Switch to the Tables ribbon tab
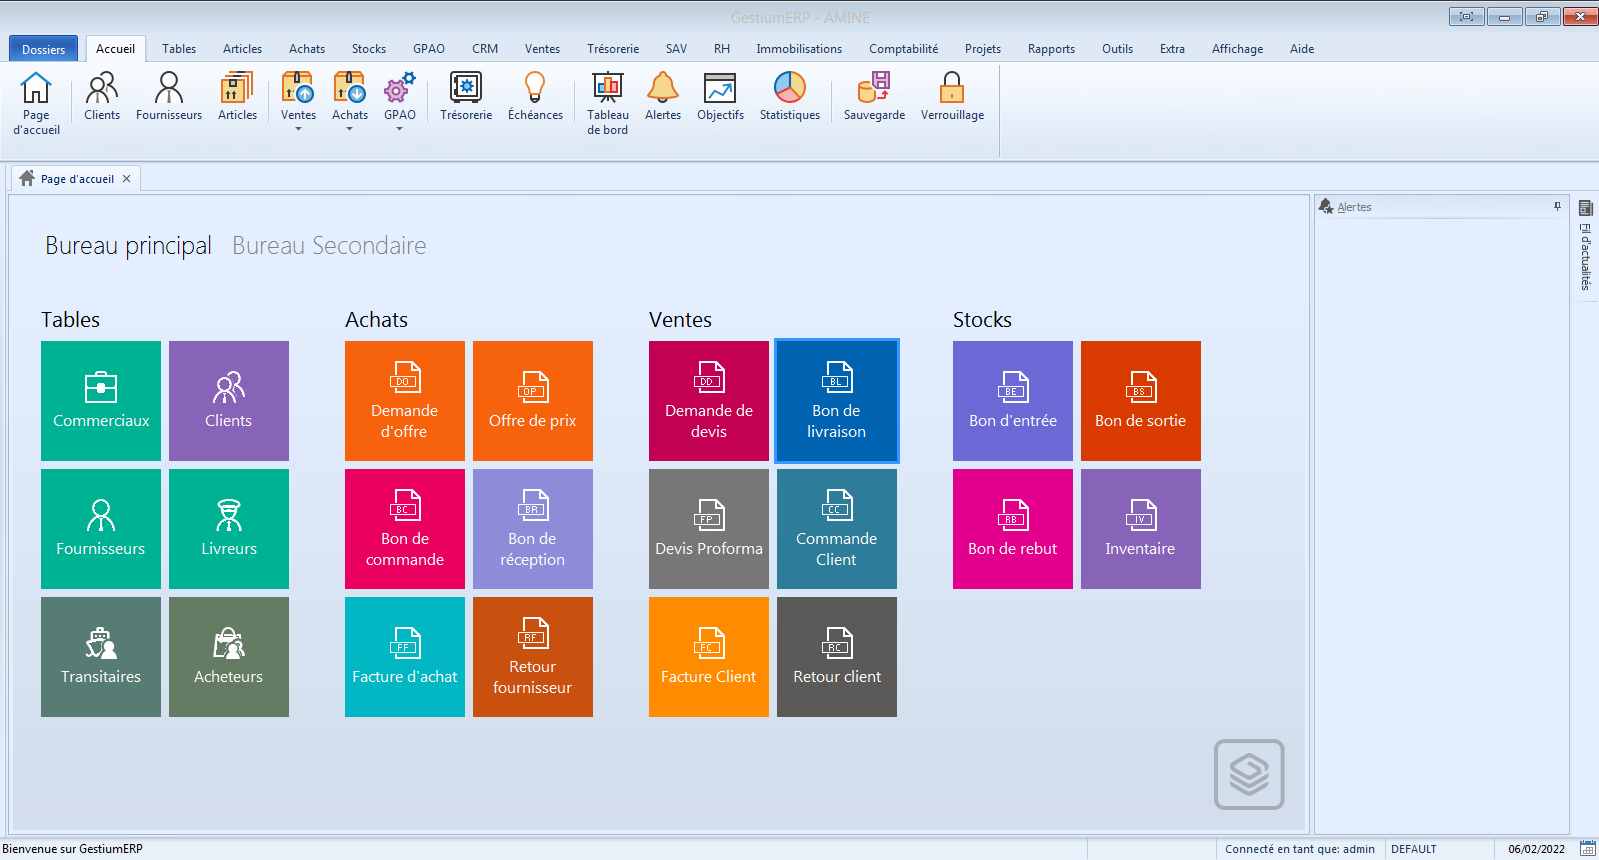The image size is (1599, 860). coord(179,49)
